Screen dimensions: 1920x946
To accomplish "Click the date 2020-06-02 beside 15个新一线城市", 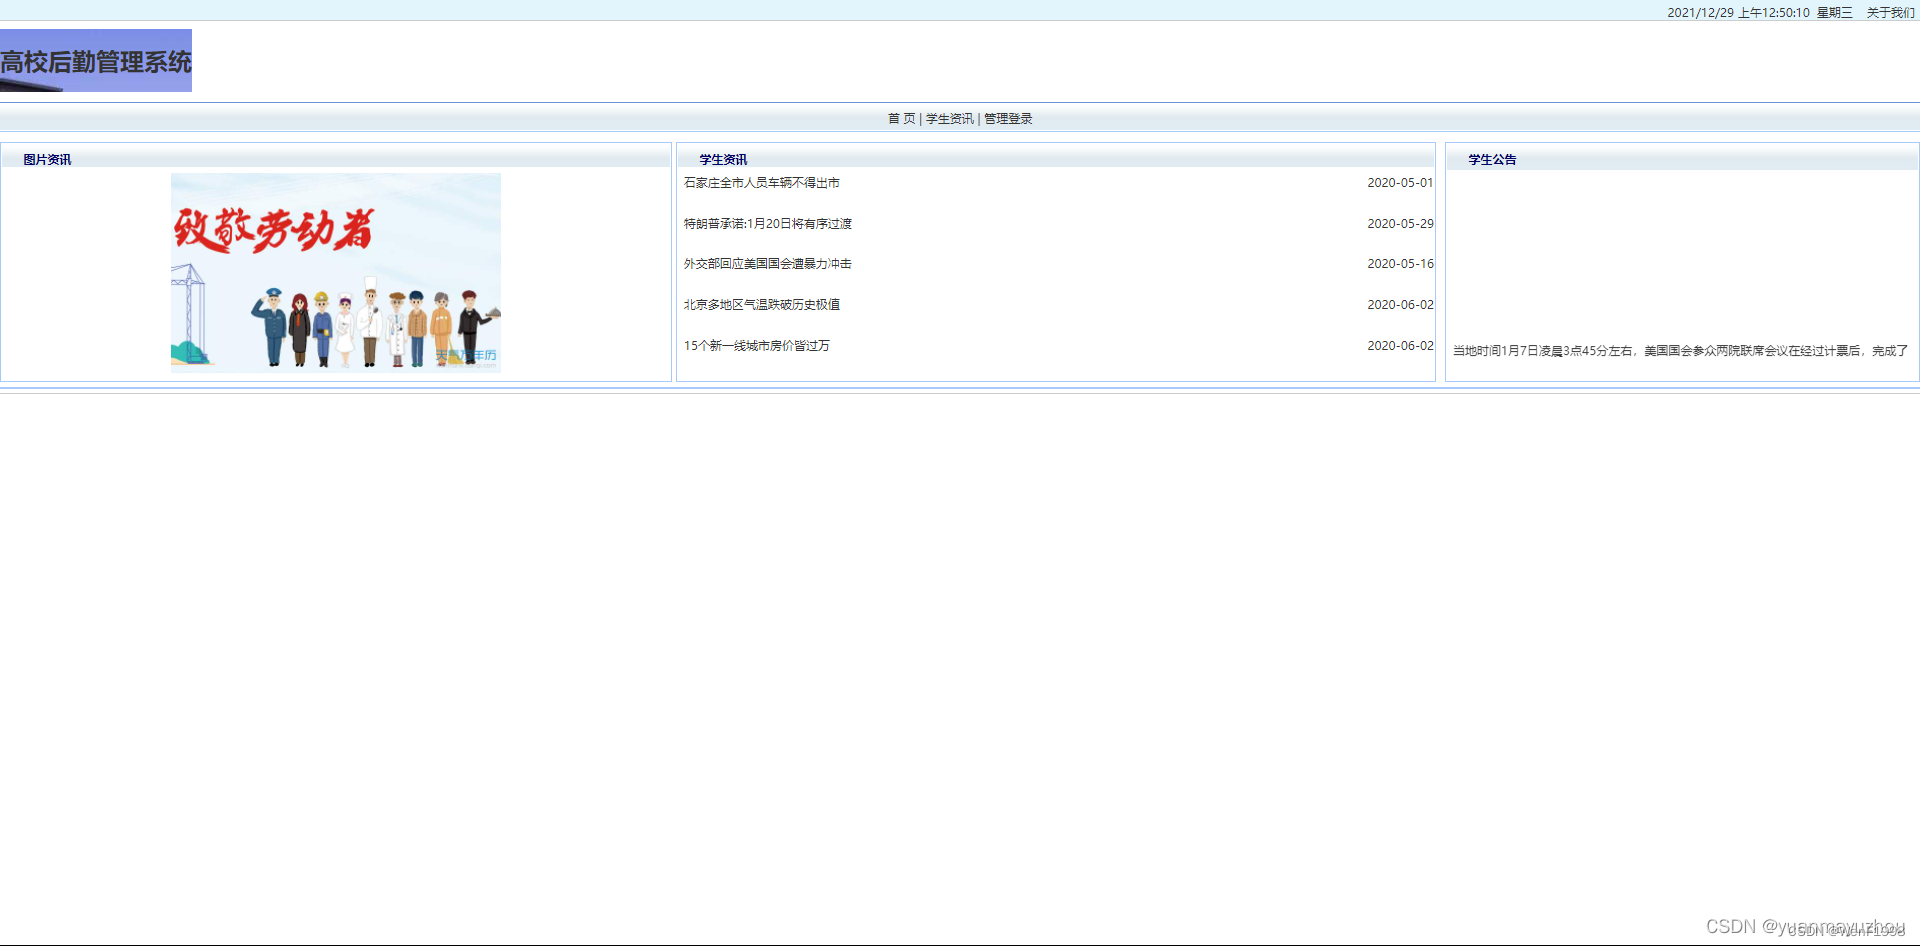I will 1400,346.
